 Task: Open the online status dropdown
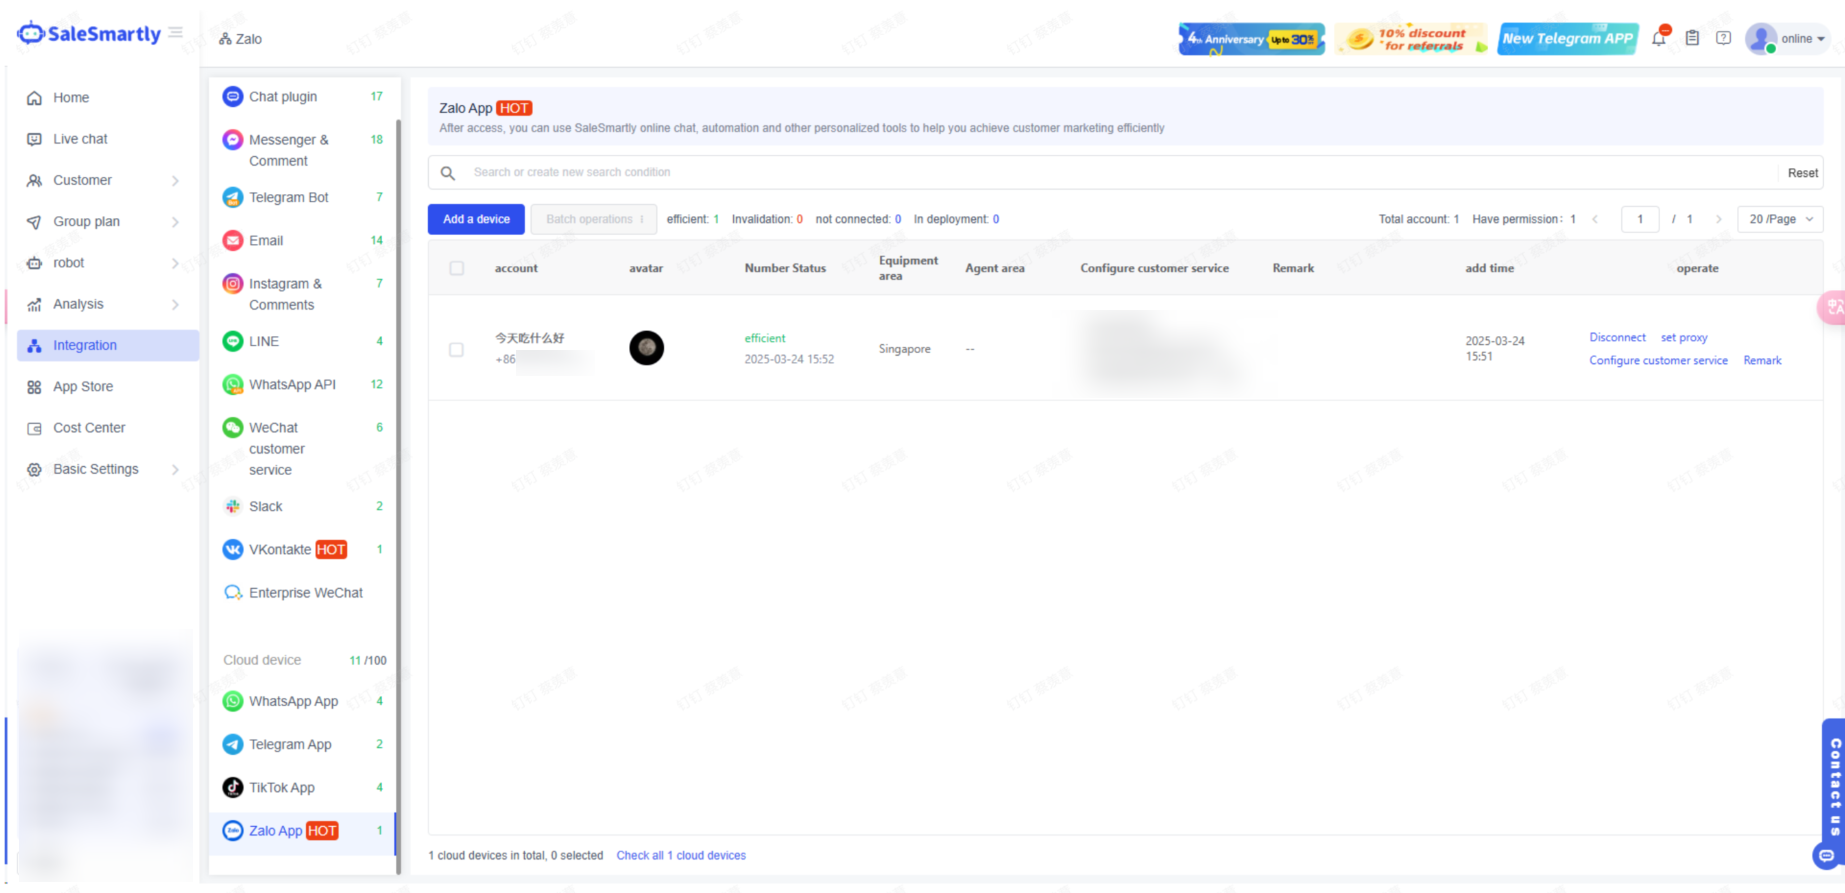pyautogui.click(x=1803, y=39)
